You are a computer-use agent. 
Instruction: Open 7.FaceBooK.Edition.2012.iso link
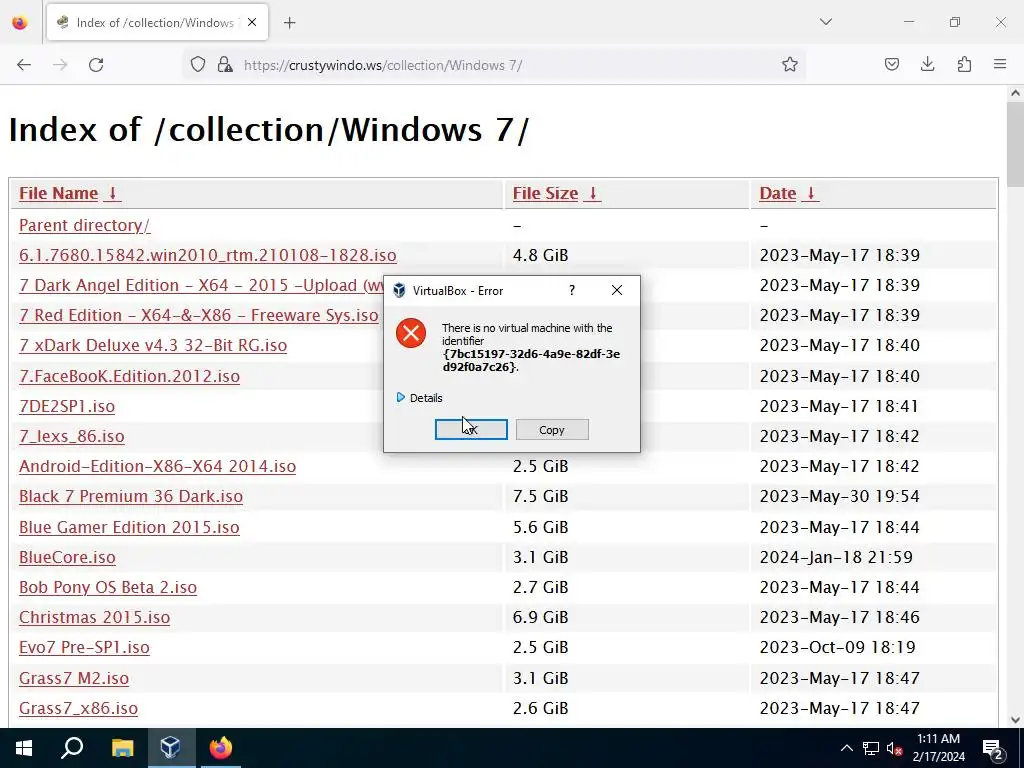pyautogui.click(x=129, y=376)
